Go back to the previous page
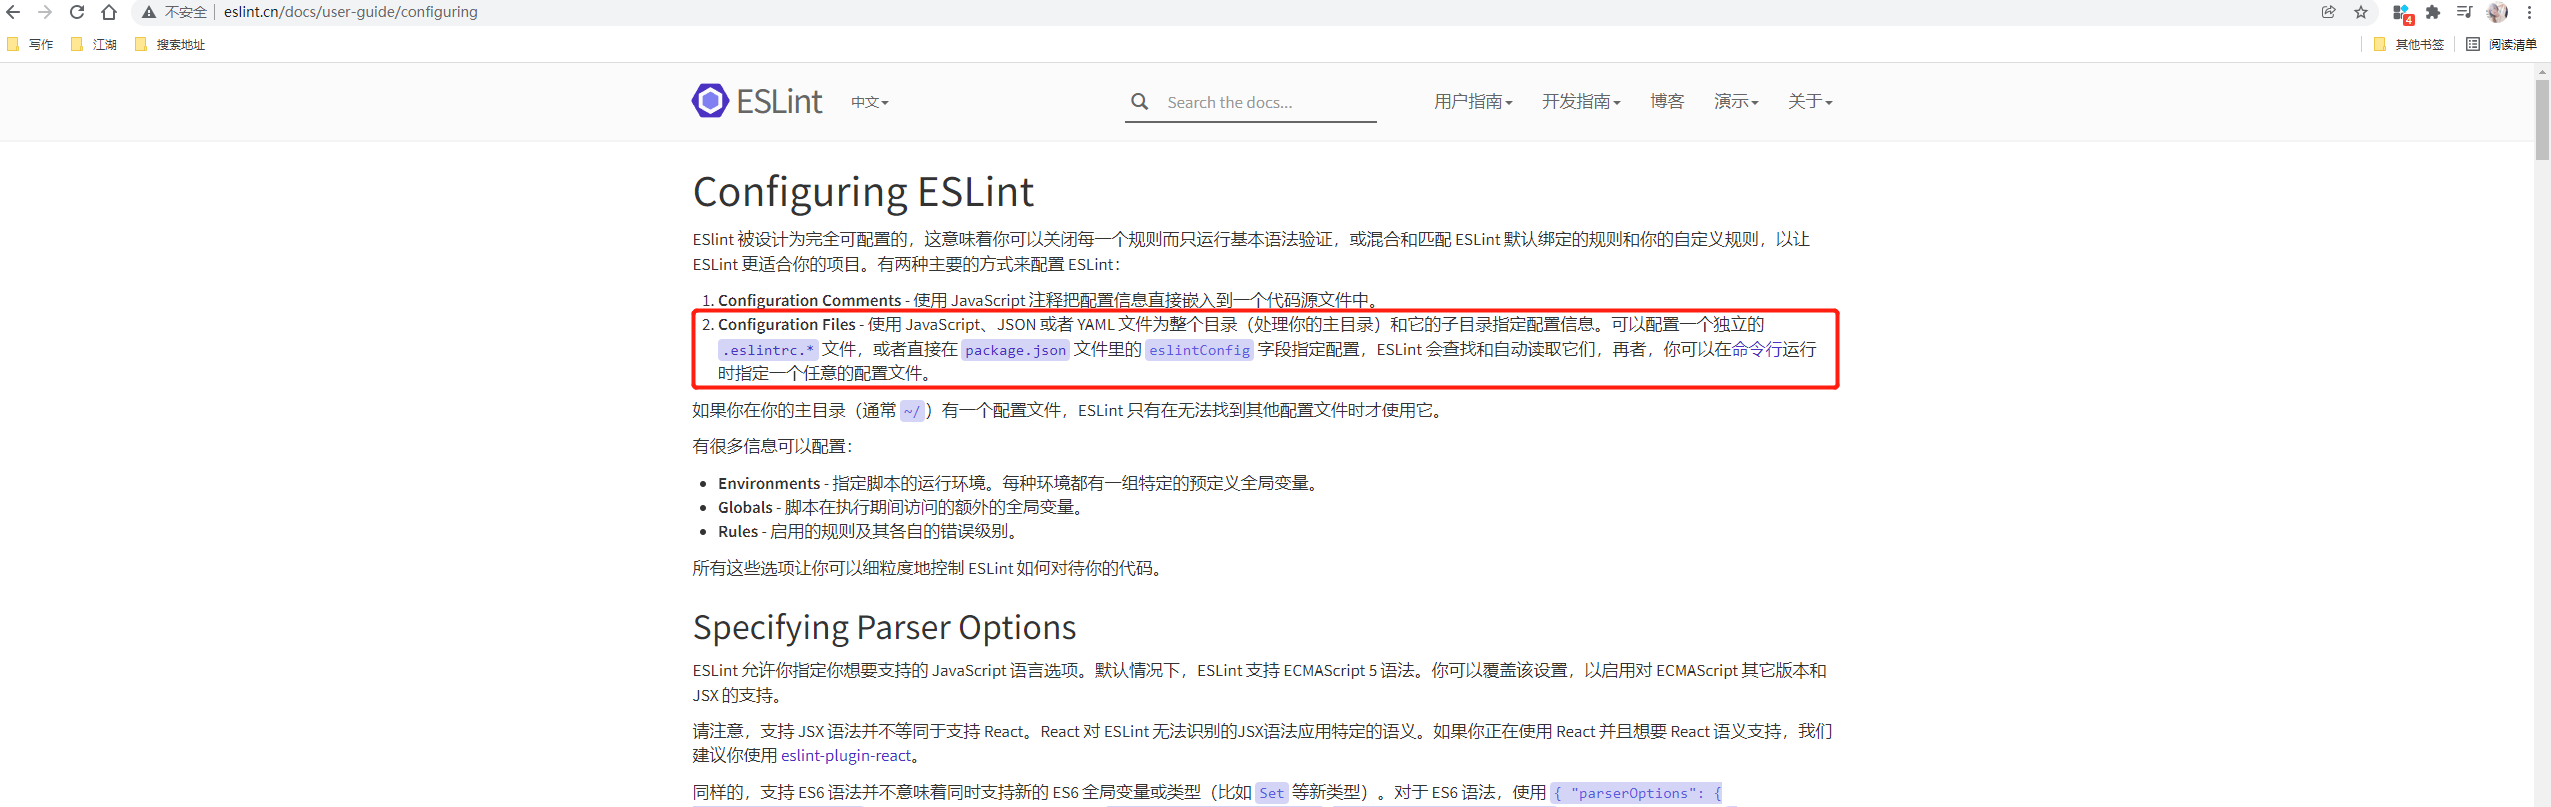The height and width of the screenshot is (807, 2551). (13, 12)
